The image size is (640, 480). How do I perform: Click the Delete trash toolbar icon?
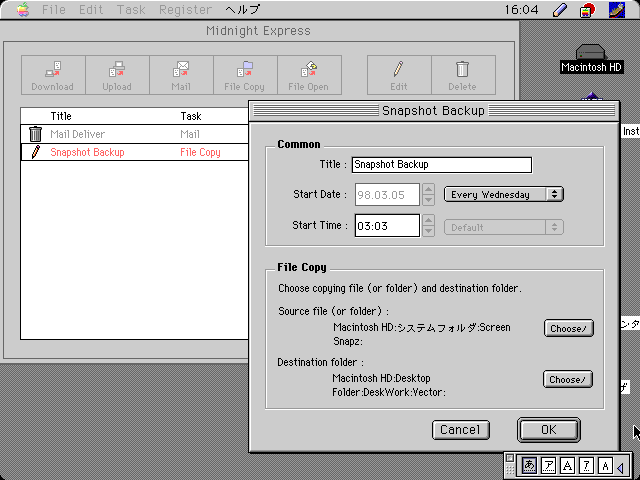point(463,76)
